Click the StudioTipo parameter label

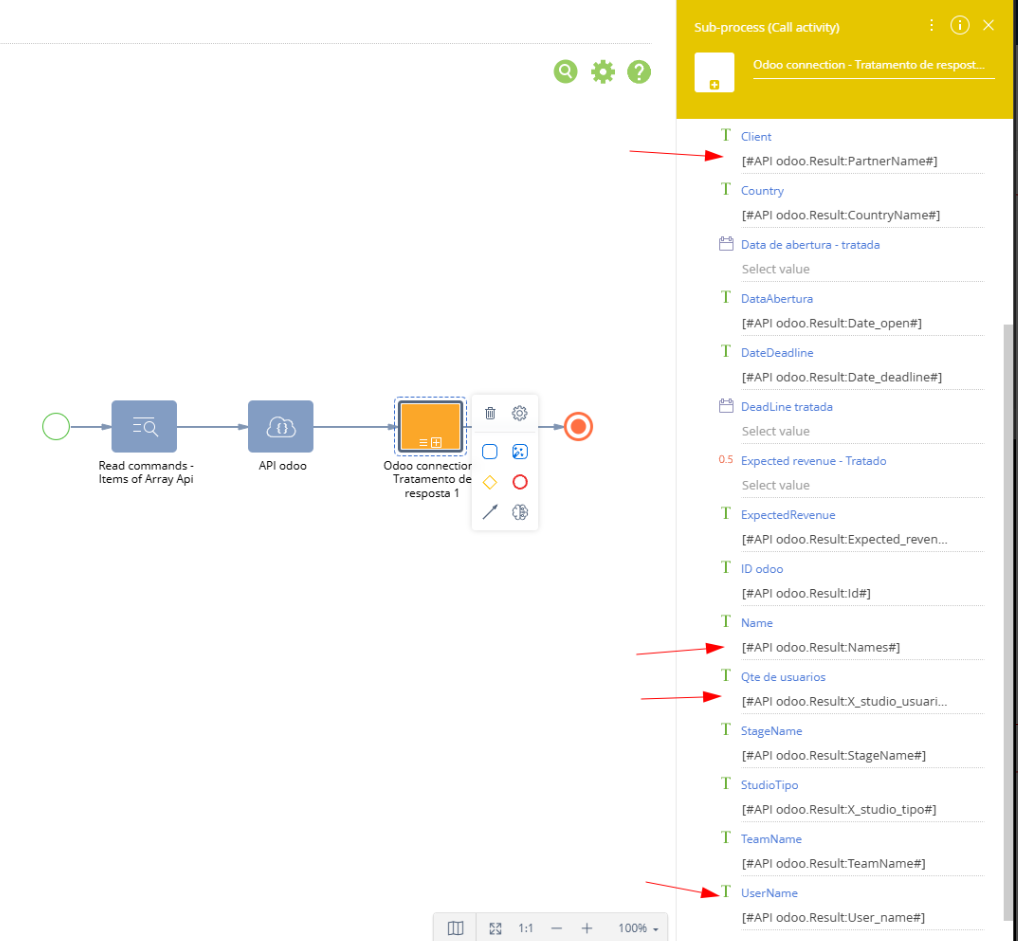[769, 785]
